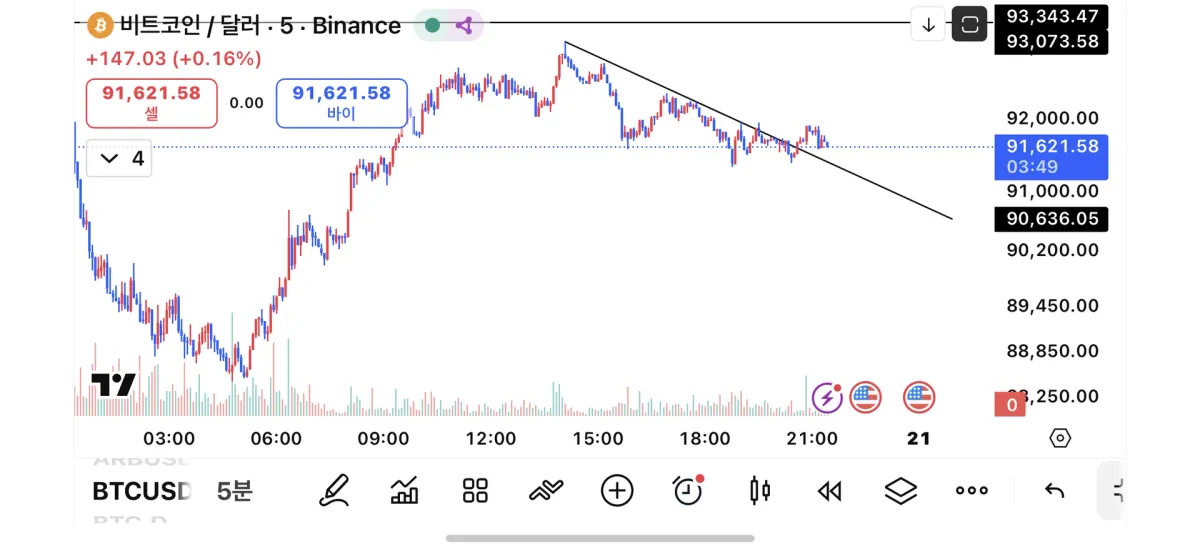Tap the compare symbols zigzag icon
Viewport: 1200px width, 554px height.
pos(546,490)
